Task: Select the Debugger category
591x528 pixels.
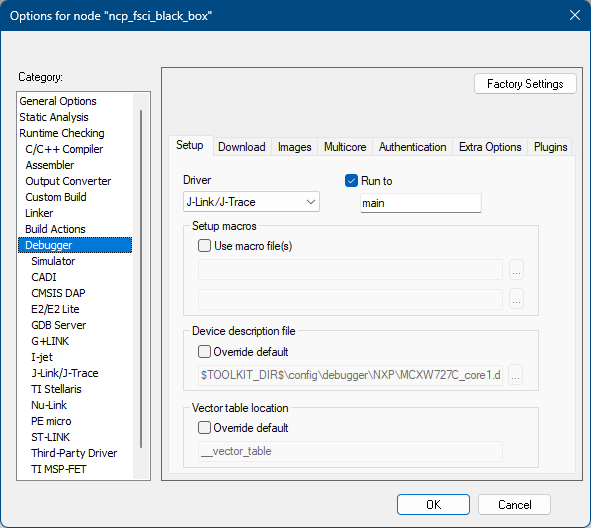Action: pos(75,245)
